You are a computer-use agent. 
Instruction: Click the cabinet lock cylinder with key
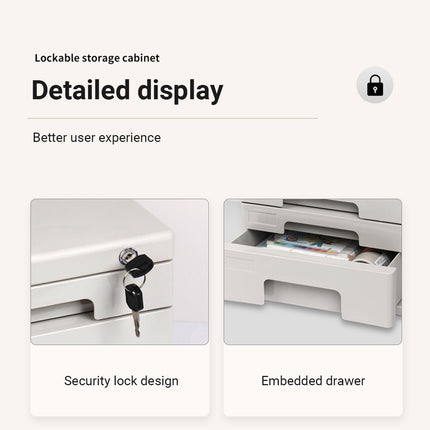[128, 256]
